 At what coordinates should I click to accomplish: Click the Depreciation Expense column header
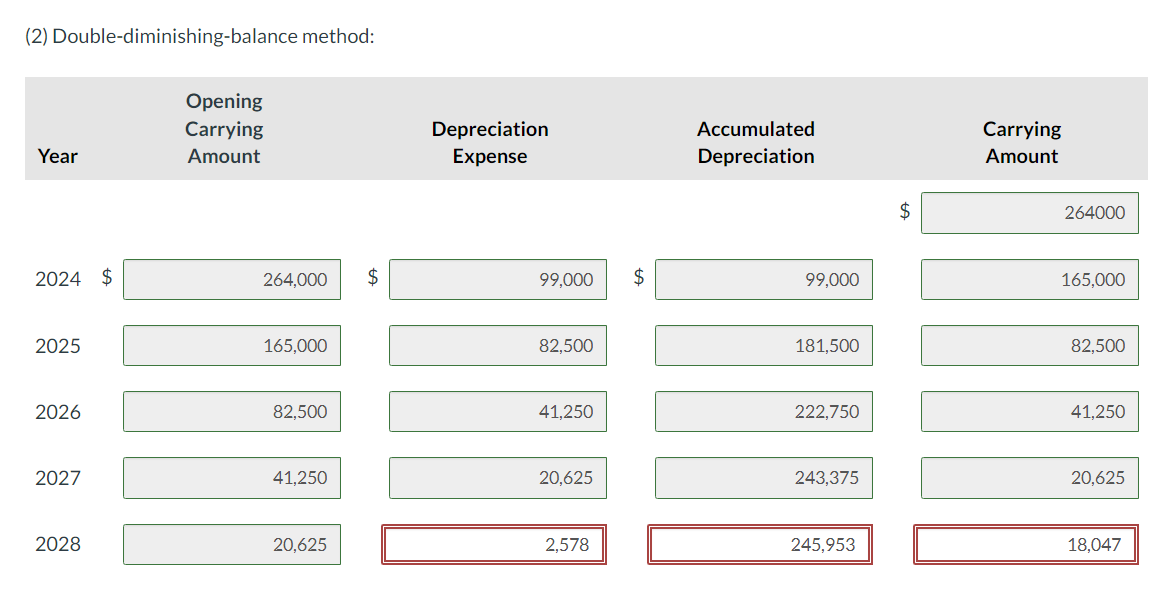[489, 142]
